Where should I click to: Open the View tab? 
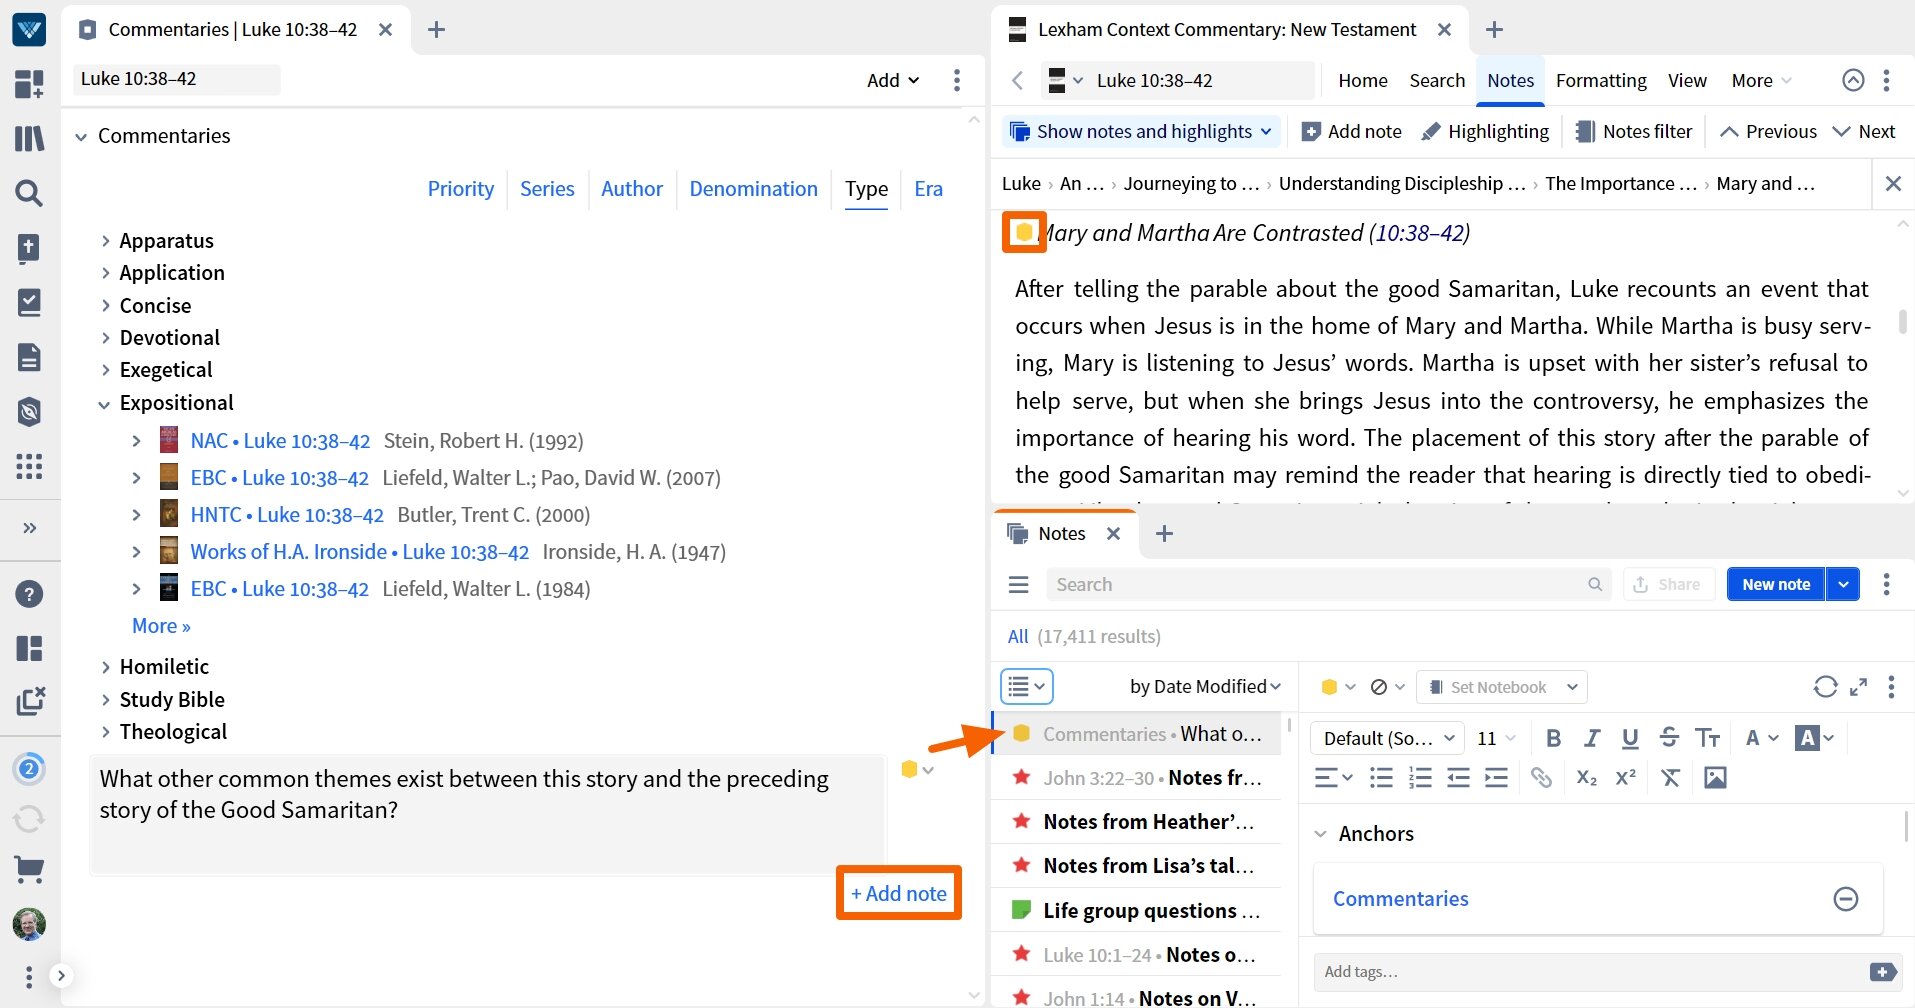tap(1687, 80)
